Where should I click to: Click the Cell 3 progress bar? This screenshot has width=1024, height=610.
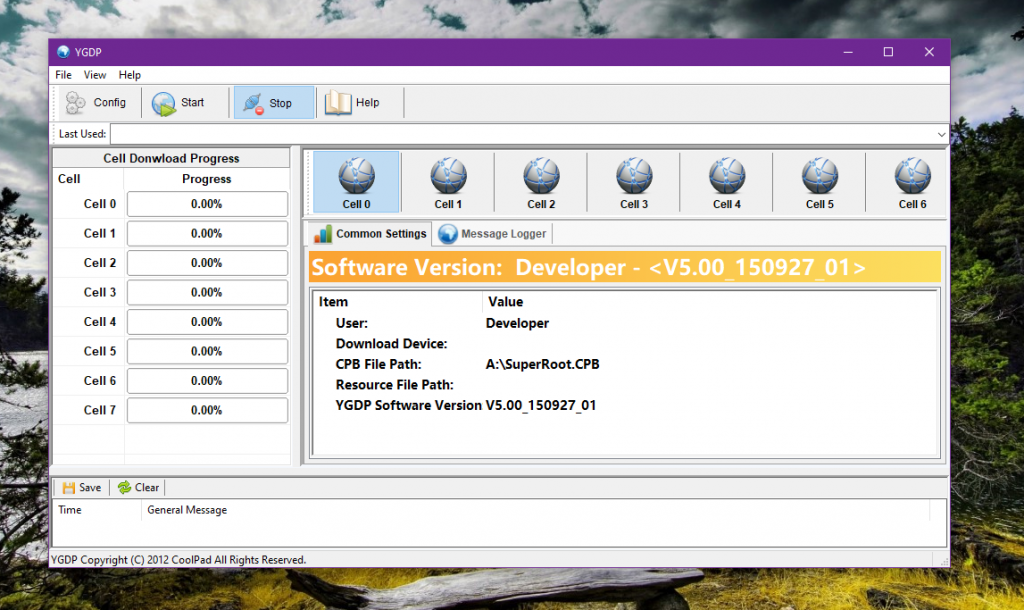click(x=207, y=292)
